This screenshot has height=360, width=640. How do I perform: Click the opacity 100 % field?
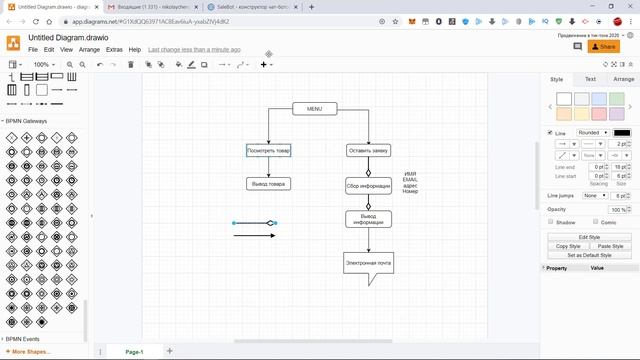click(x=617, y=209)
